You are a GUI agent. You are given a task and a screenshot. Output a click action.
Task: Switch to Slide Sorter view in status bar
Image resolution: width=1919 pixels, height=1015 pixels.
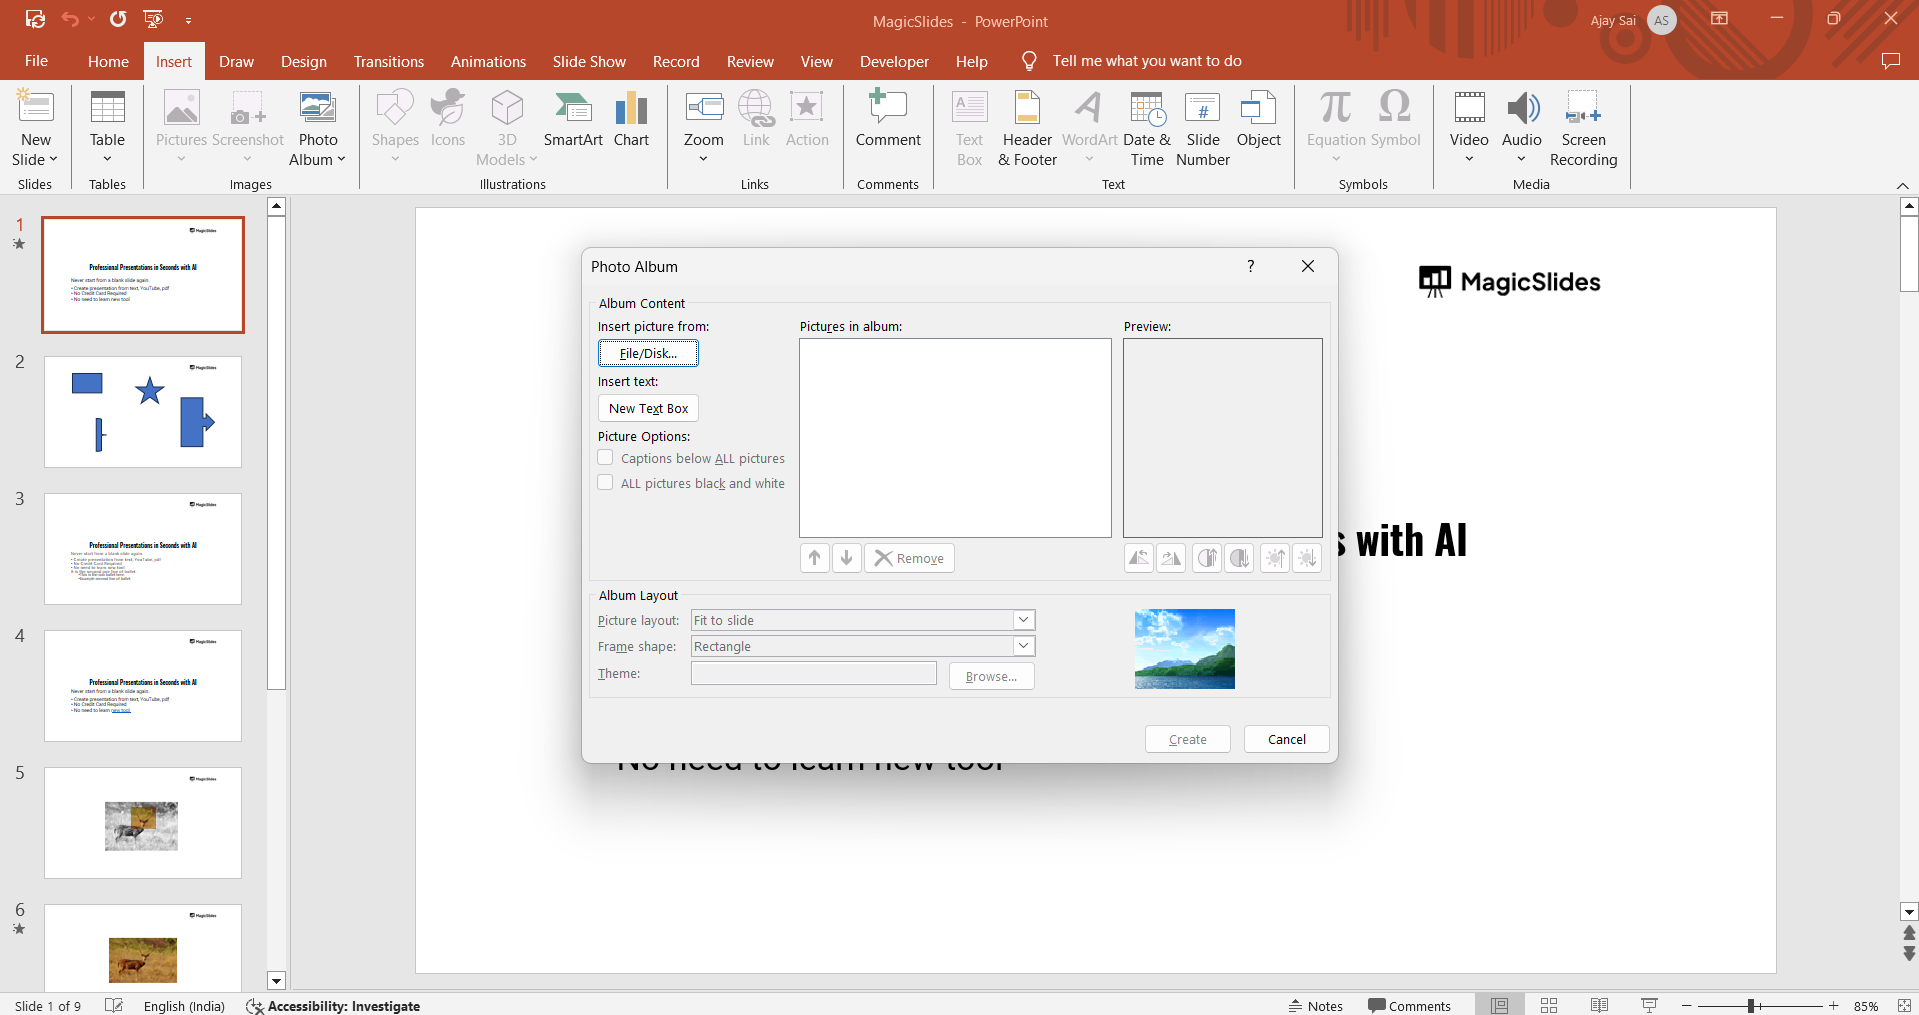[x=1549, y=1005]
